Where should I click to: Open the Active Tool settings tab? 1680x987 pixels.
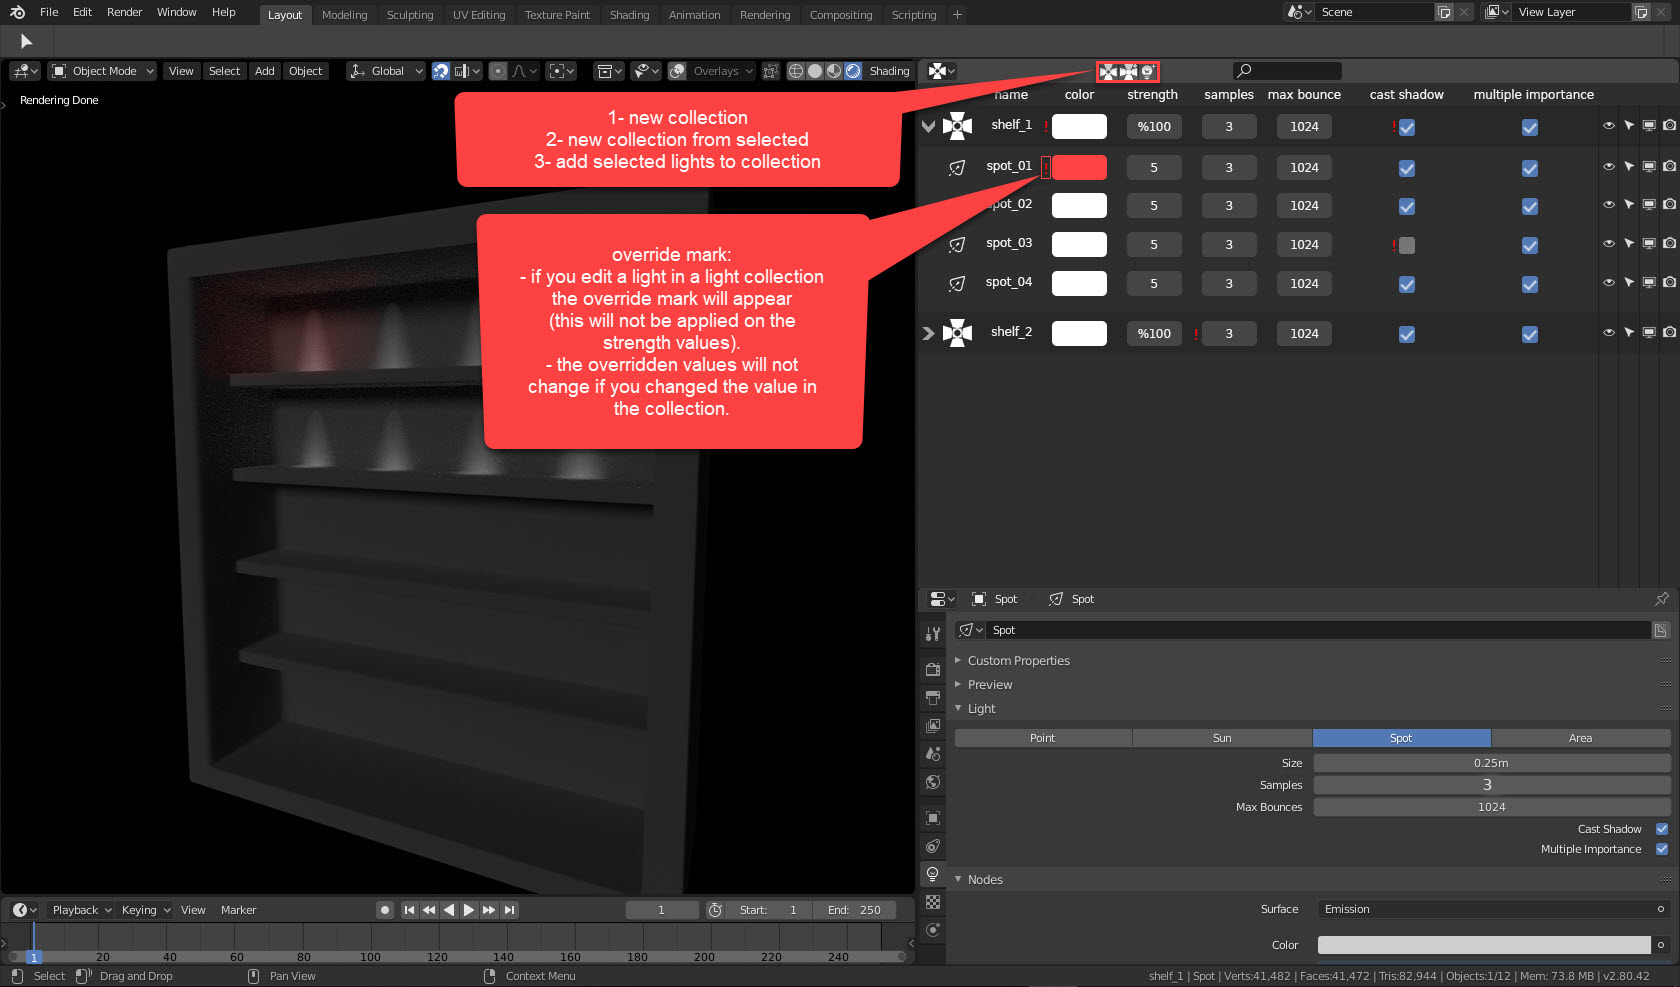[x=933, y=633]
